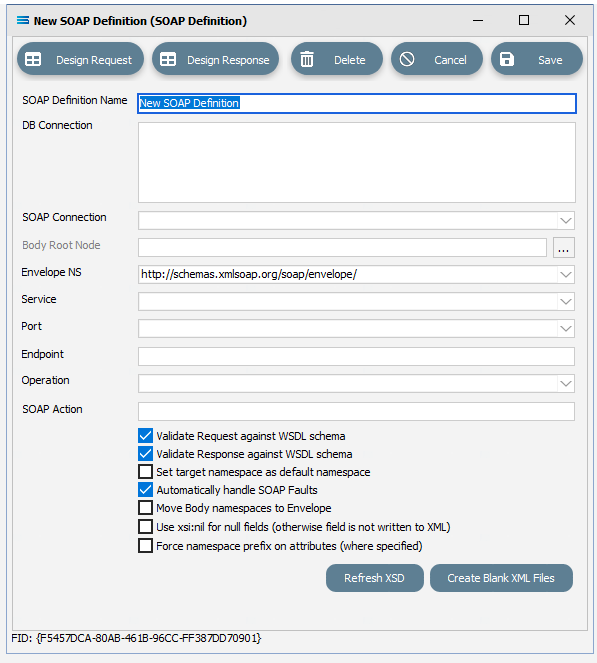The width and height of the screenshot is (597, 663).
Task: Tick Move Body namespaces to Envelope
Action: 145,507
